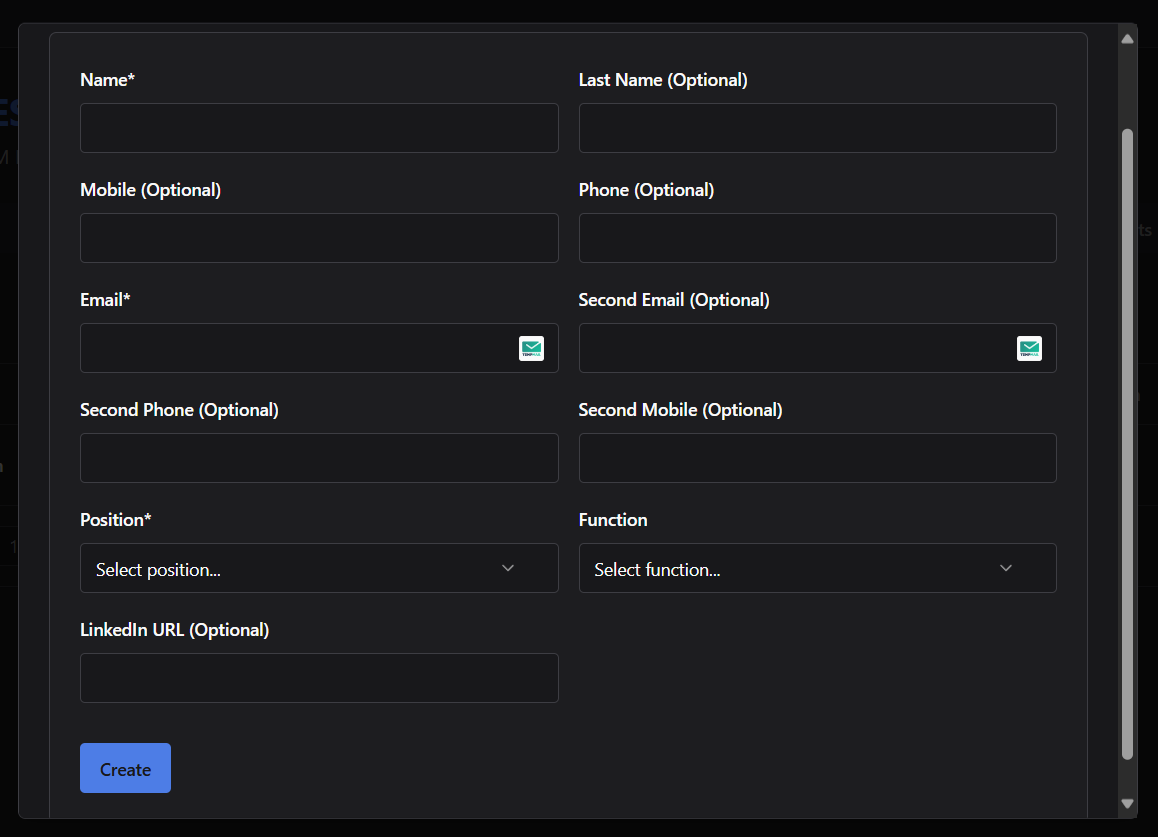
Task: Click the Position field label
Action: (x=115, y=520)
